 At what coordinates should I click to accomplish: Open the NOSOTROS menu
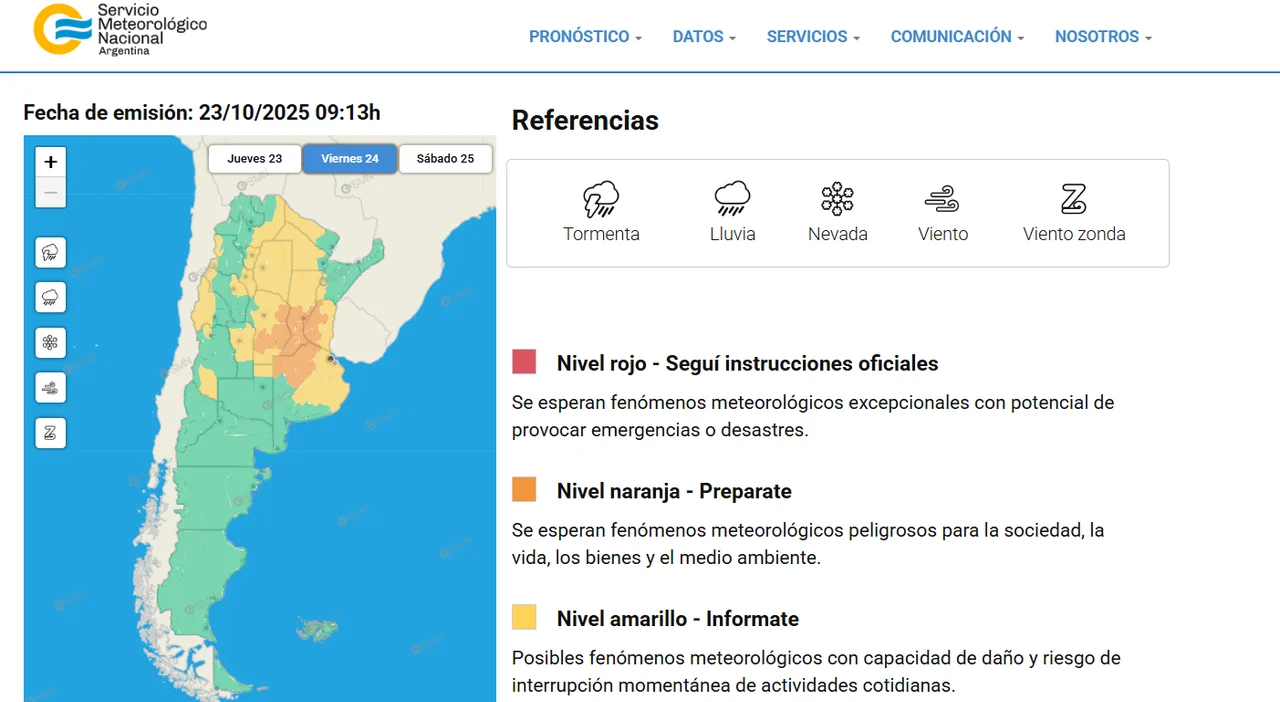[1103, 37]
